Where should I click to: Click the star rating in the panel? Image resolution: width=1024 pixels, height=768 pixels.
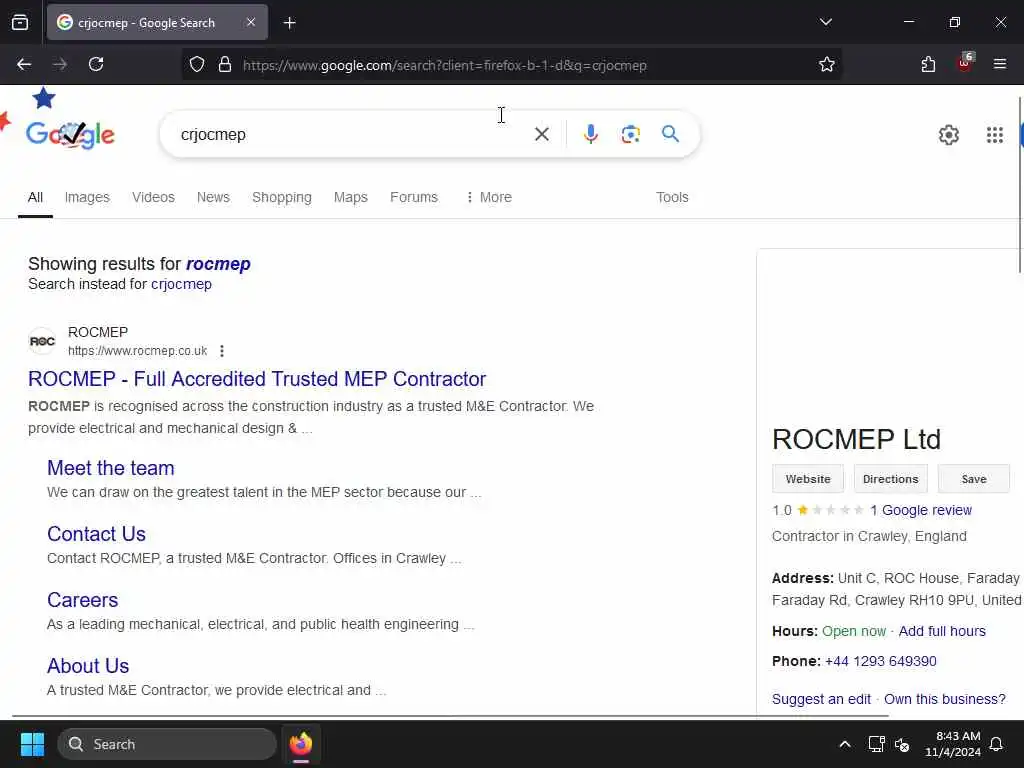coord(830,510)
